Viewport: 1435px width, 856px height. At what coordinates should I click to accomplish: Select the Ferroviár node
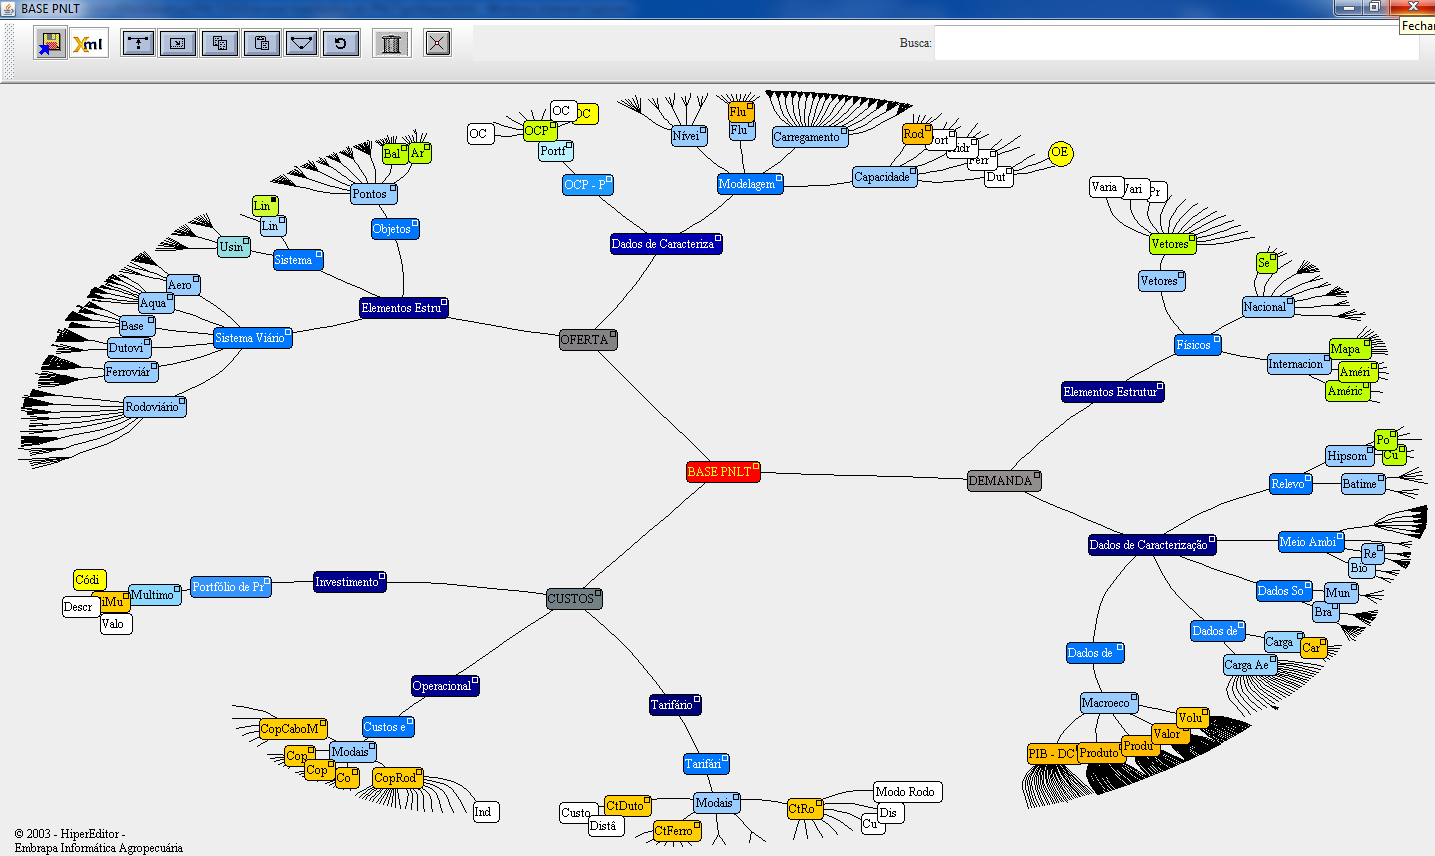(x=131, y=372)
